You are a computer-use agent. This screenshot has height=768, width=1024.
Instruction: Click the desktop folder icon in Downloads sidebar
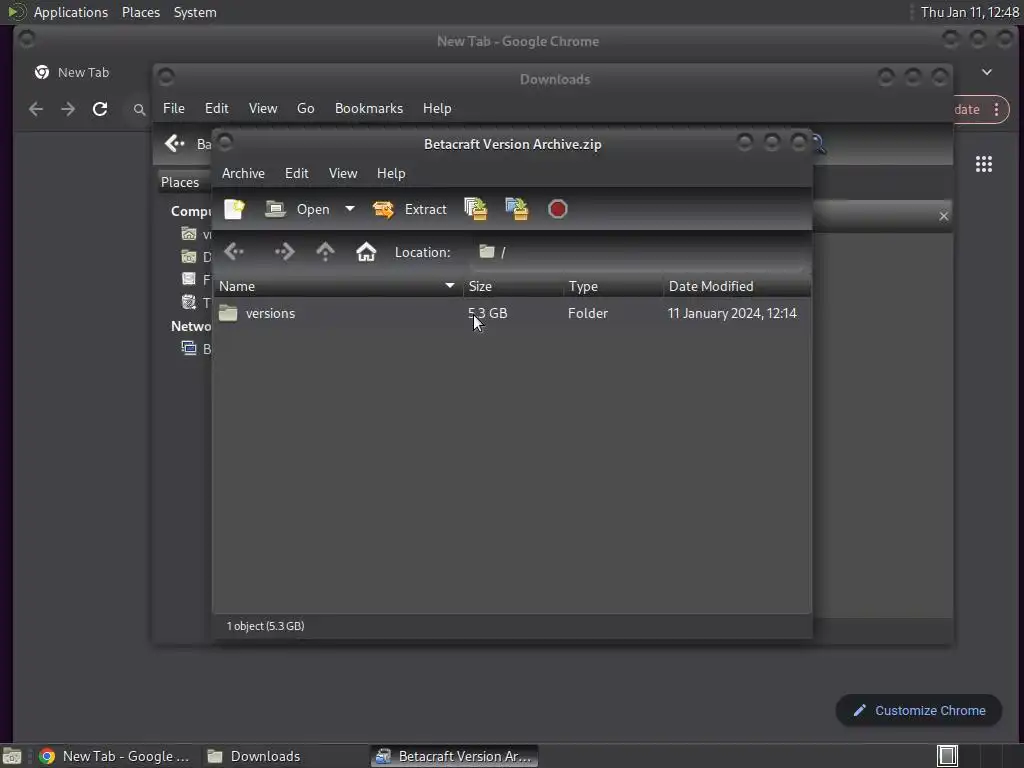click(x=189, y=257)
